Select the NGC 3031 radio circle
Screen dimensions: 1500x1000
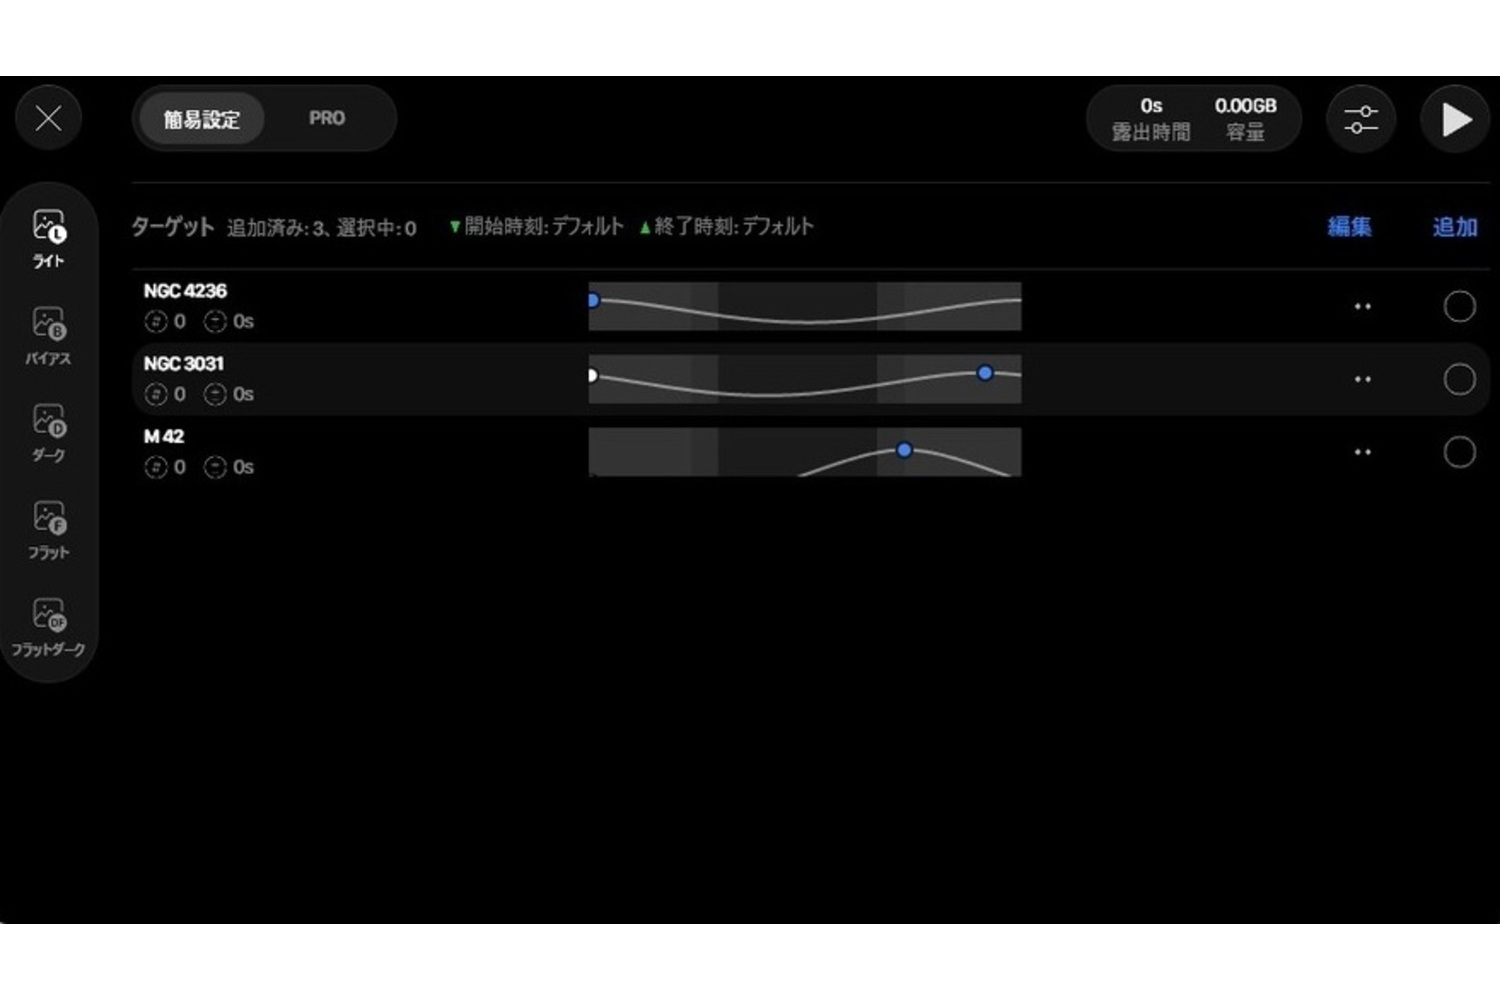(1459, 379)
